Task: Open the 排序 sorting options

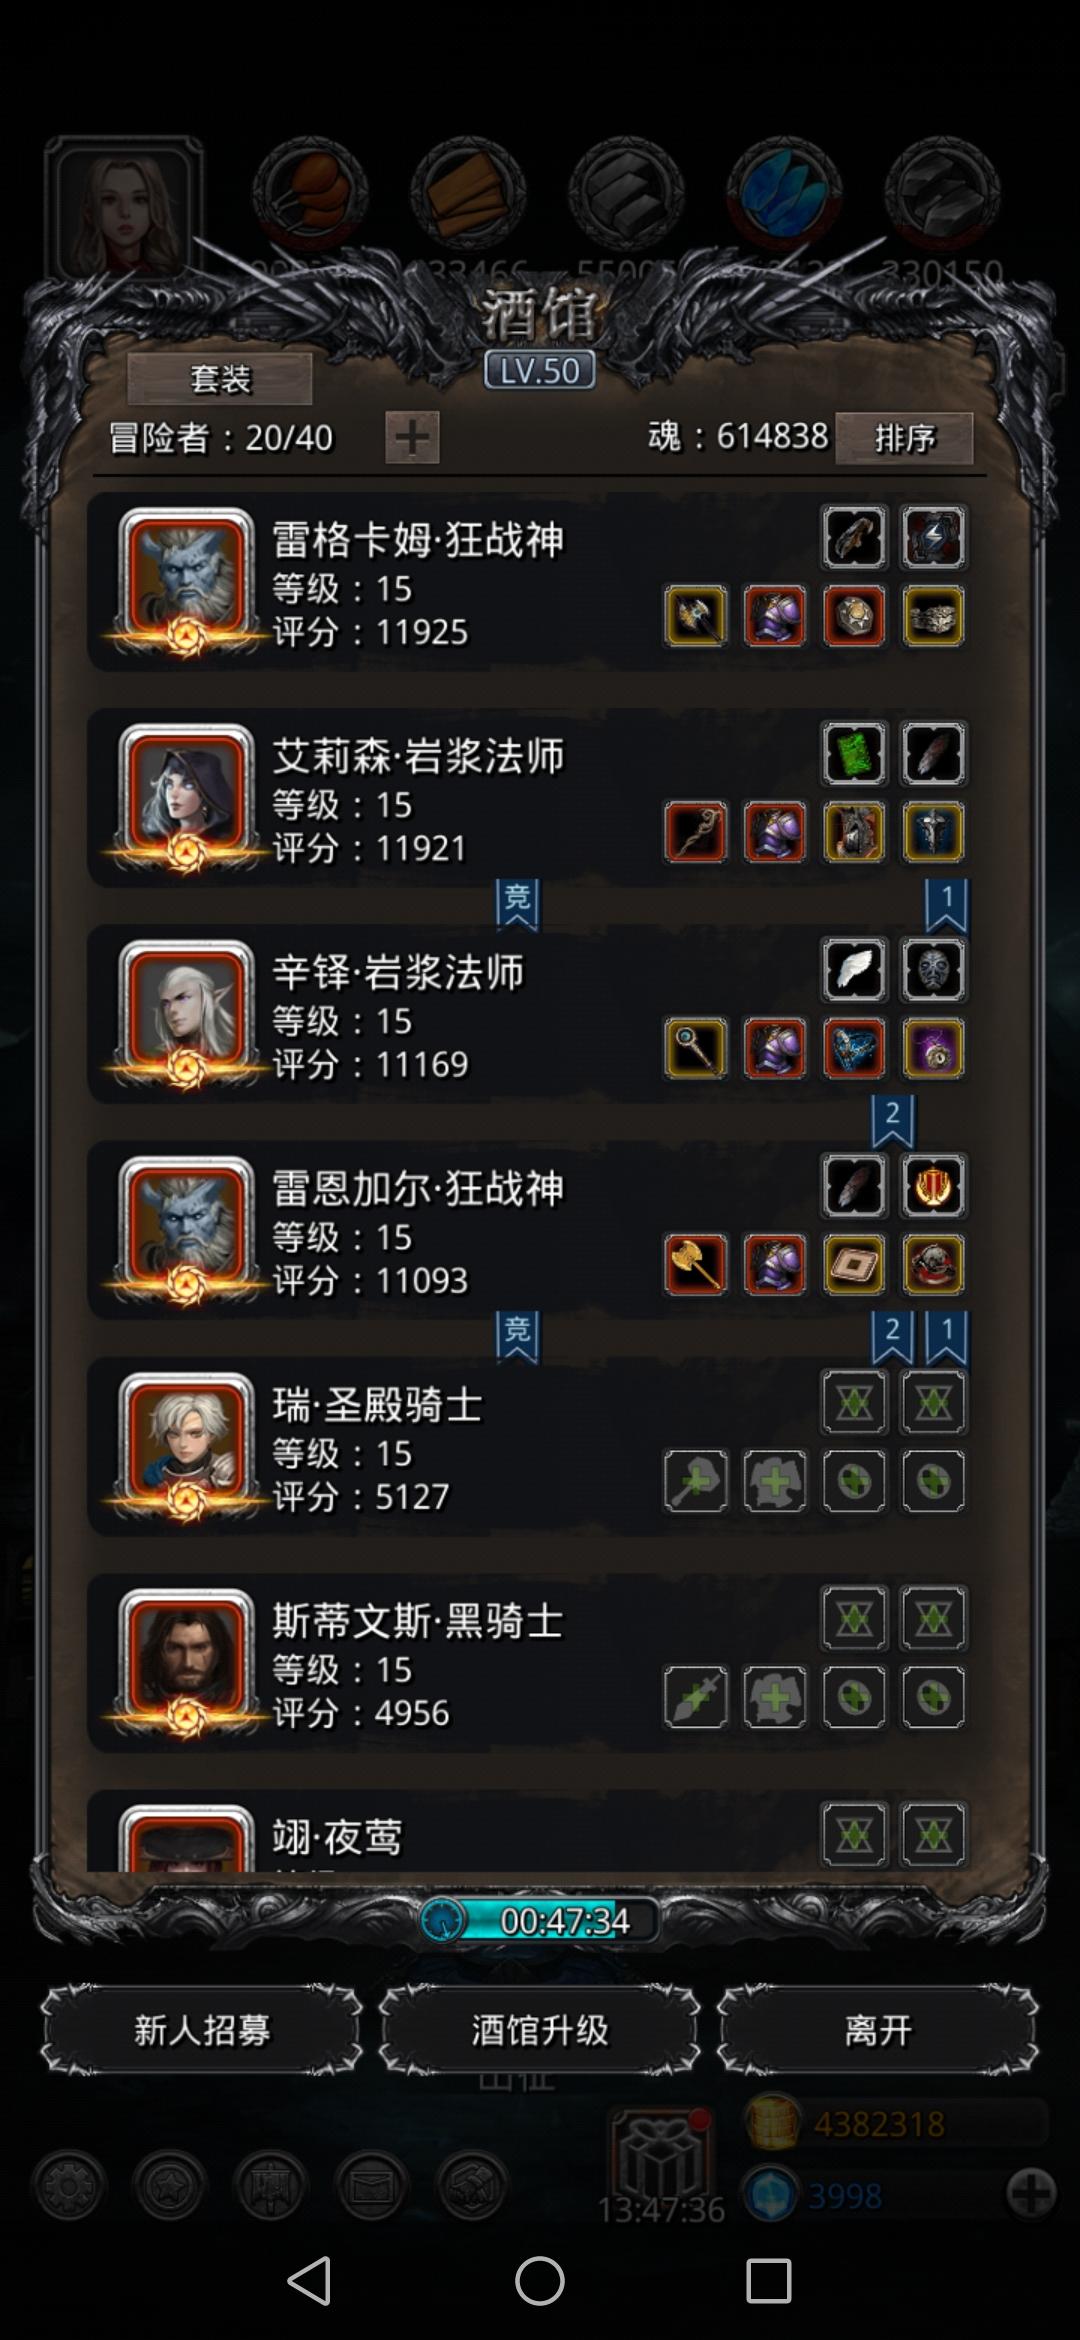Action: pos(904,438)
